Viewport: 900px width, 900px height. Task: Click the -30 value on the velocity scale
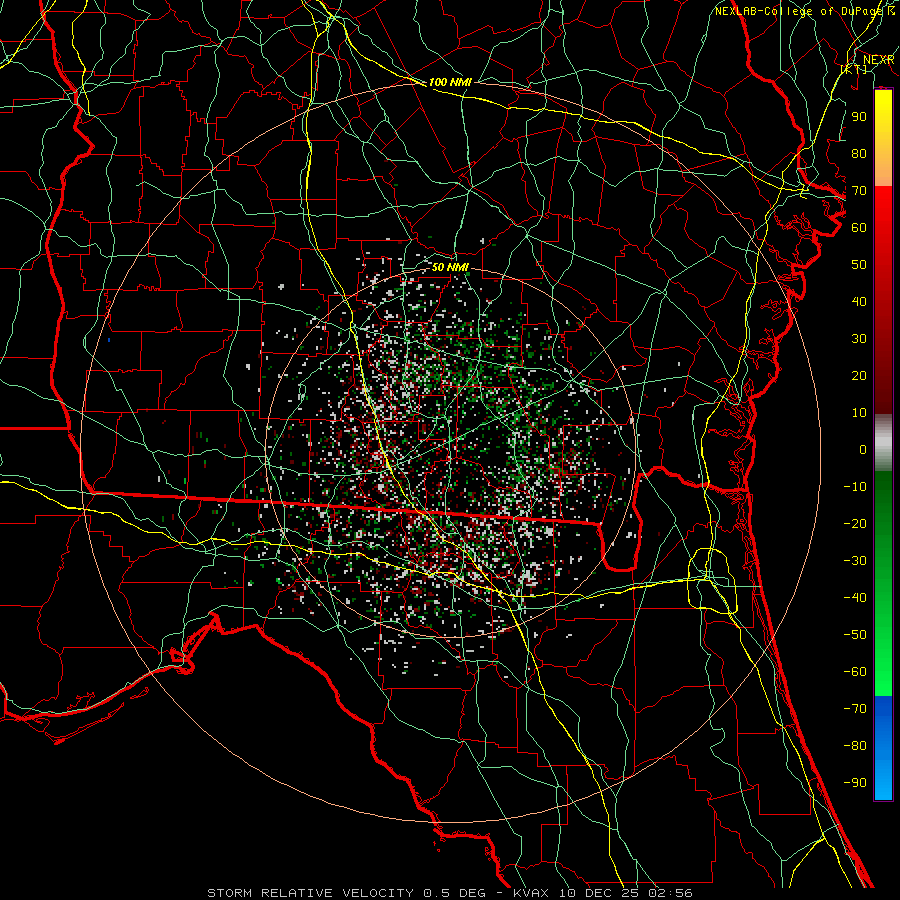pos(855,561)
